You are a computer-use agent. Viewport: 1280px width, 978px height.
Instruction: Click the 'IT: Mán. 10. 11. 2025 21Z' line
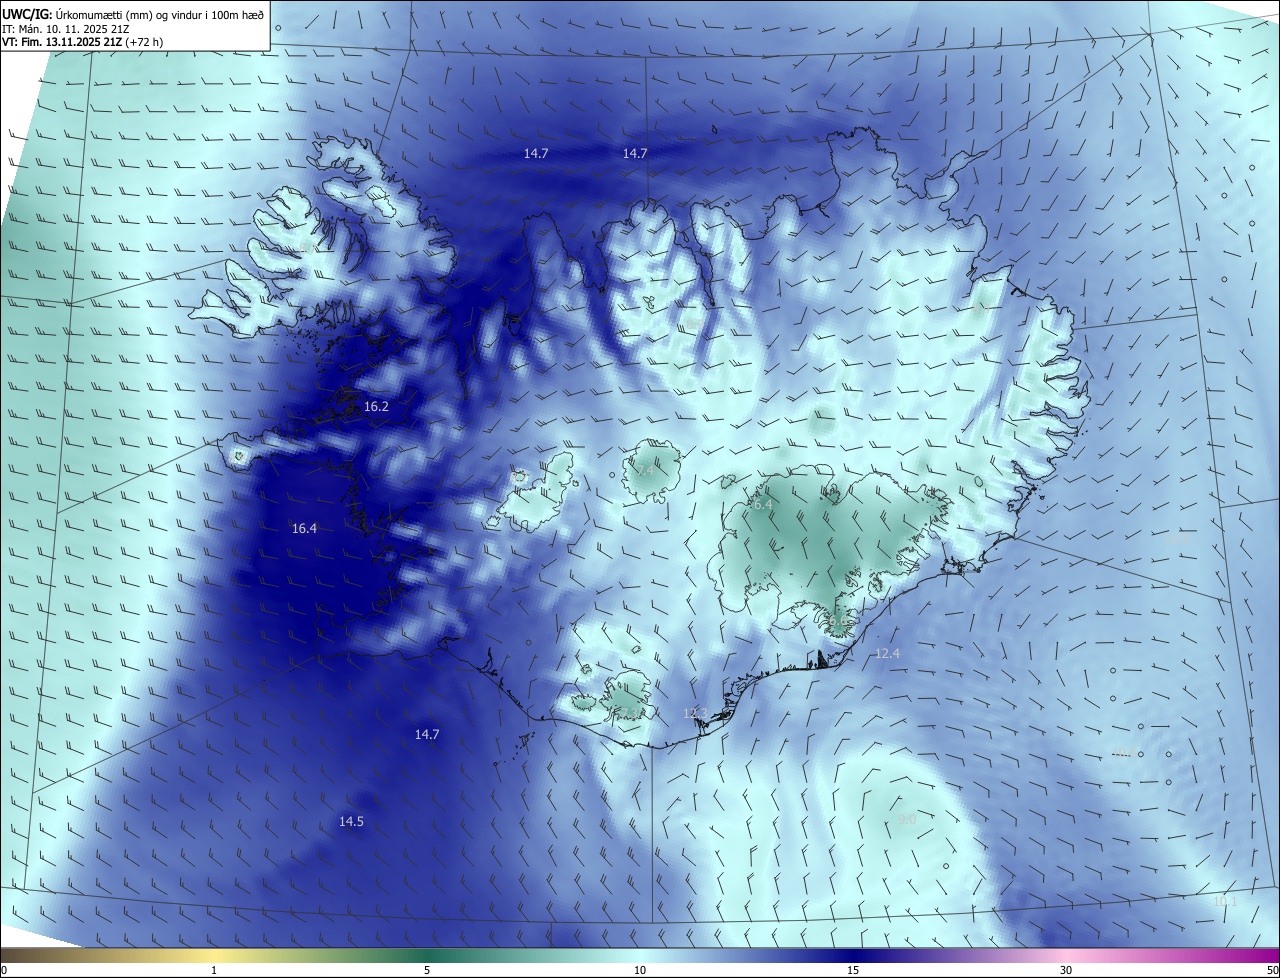click(64, 28)
